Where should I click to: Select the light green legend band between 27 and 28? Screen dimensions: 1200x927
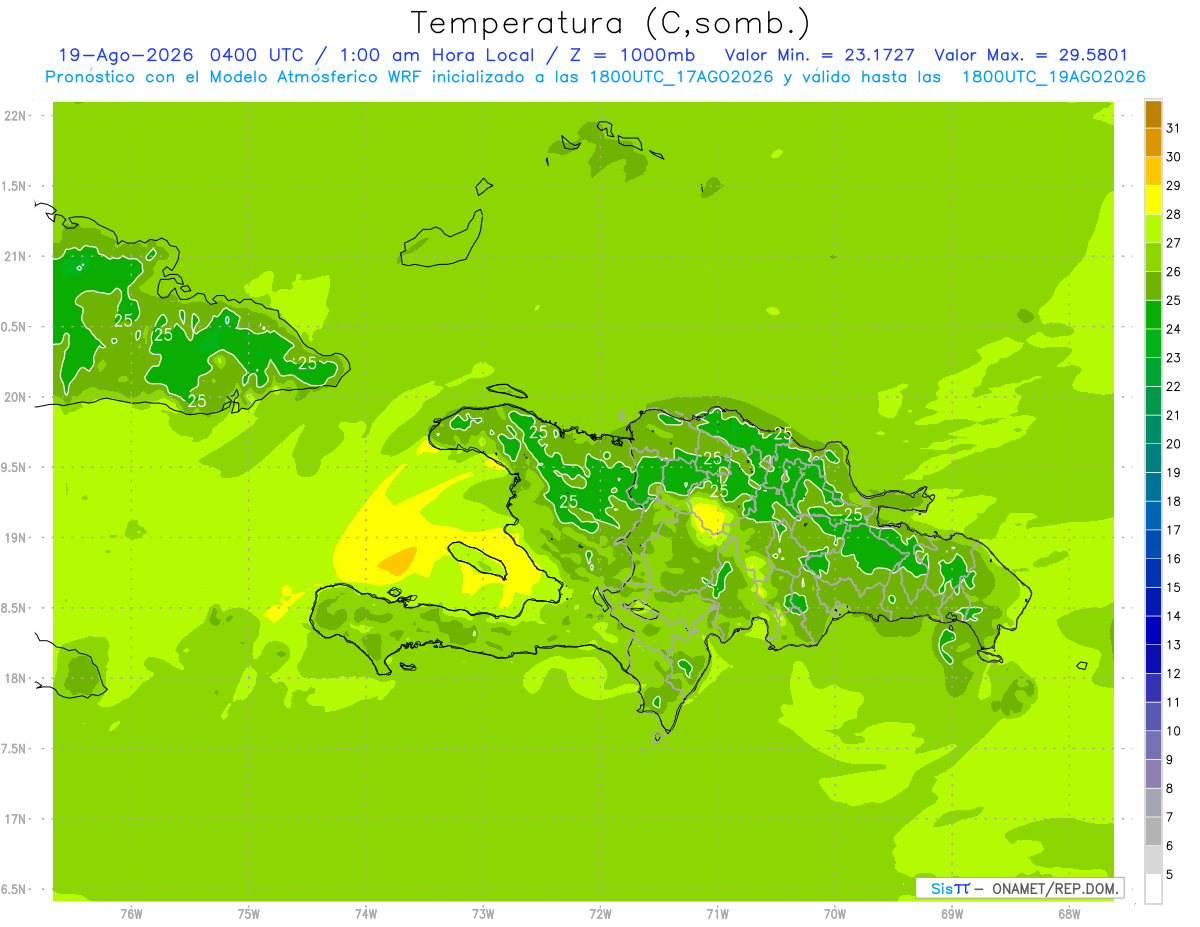coord(1153,229)
